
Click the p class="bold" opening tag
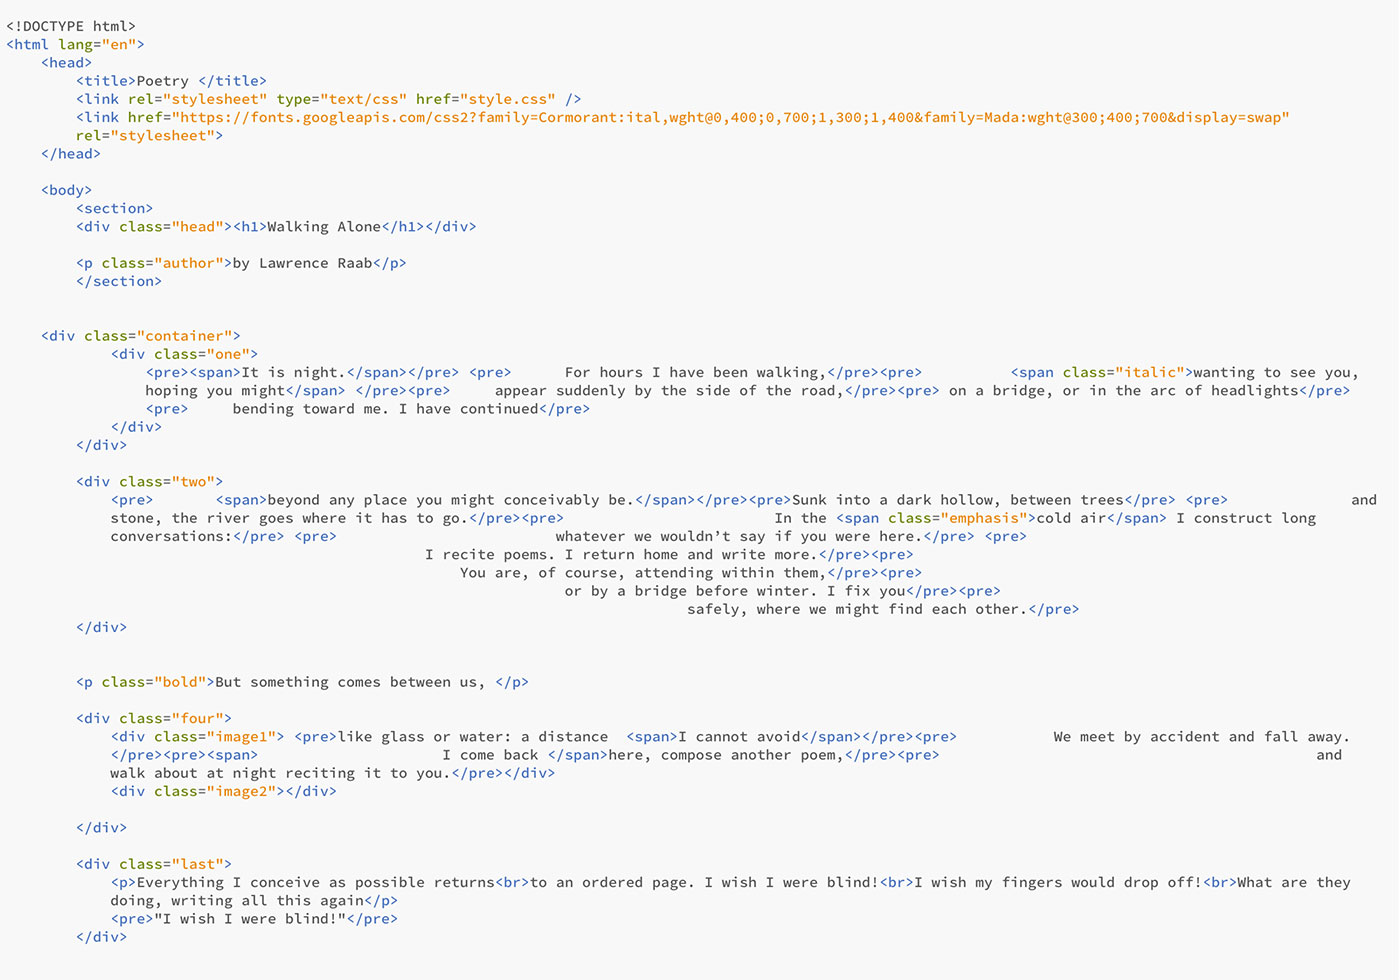(145, 682)
